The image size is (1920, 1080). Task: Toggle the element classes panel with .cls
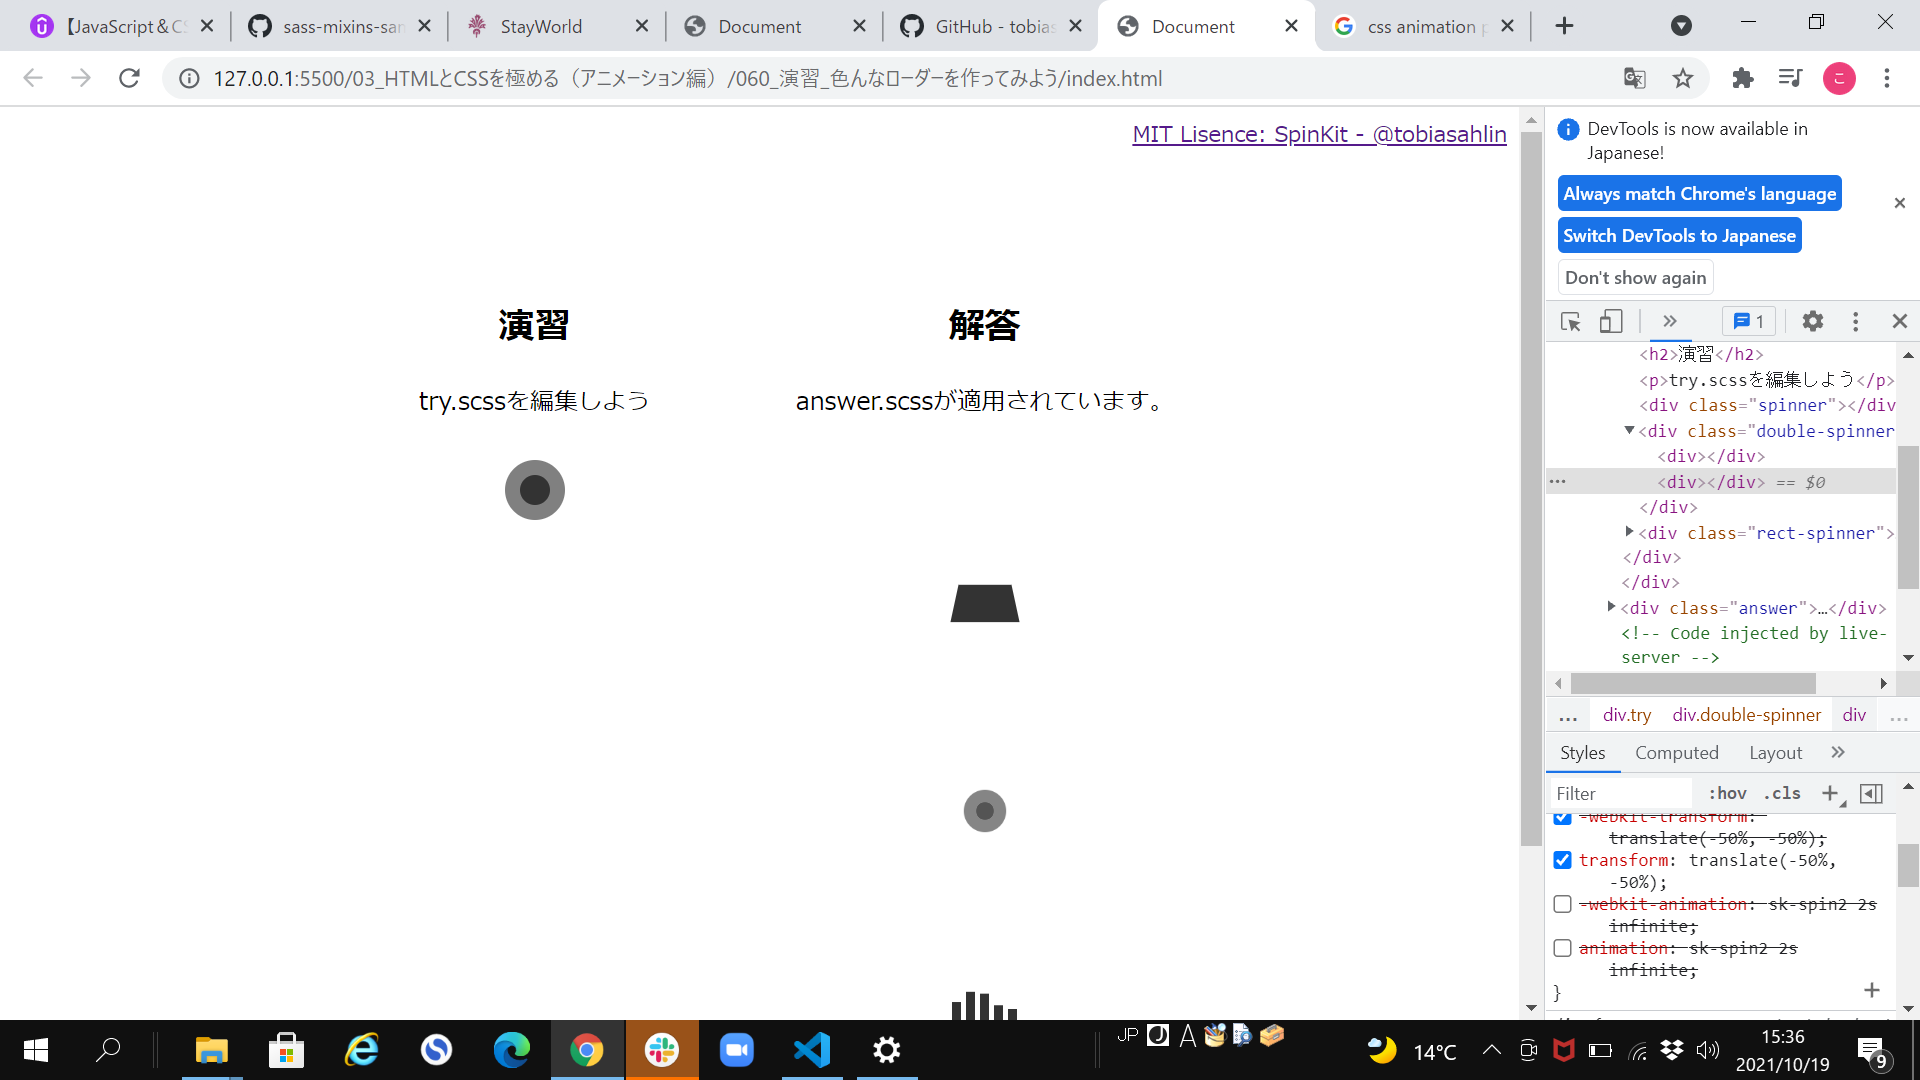click(x=1781, y=793)
